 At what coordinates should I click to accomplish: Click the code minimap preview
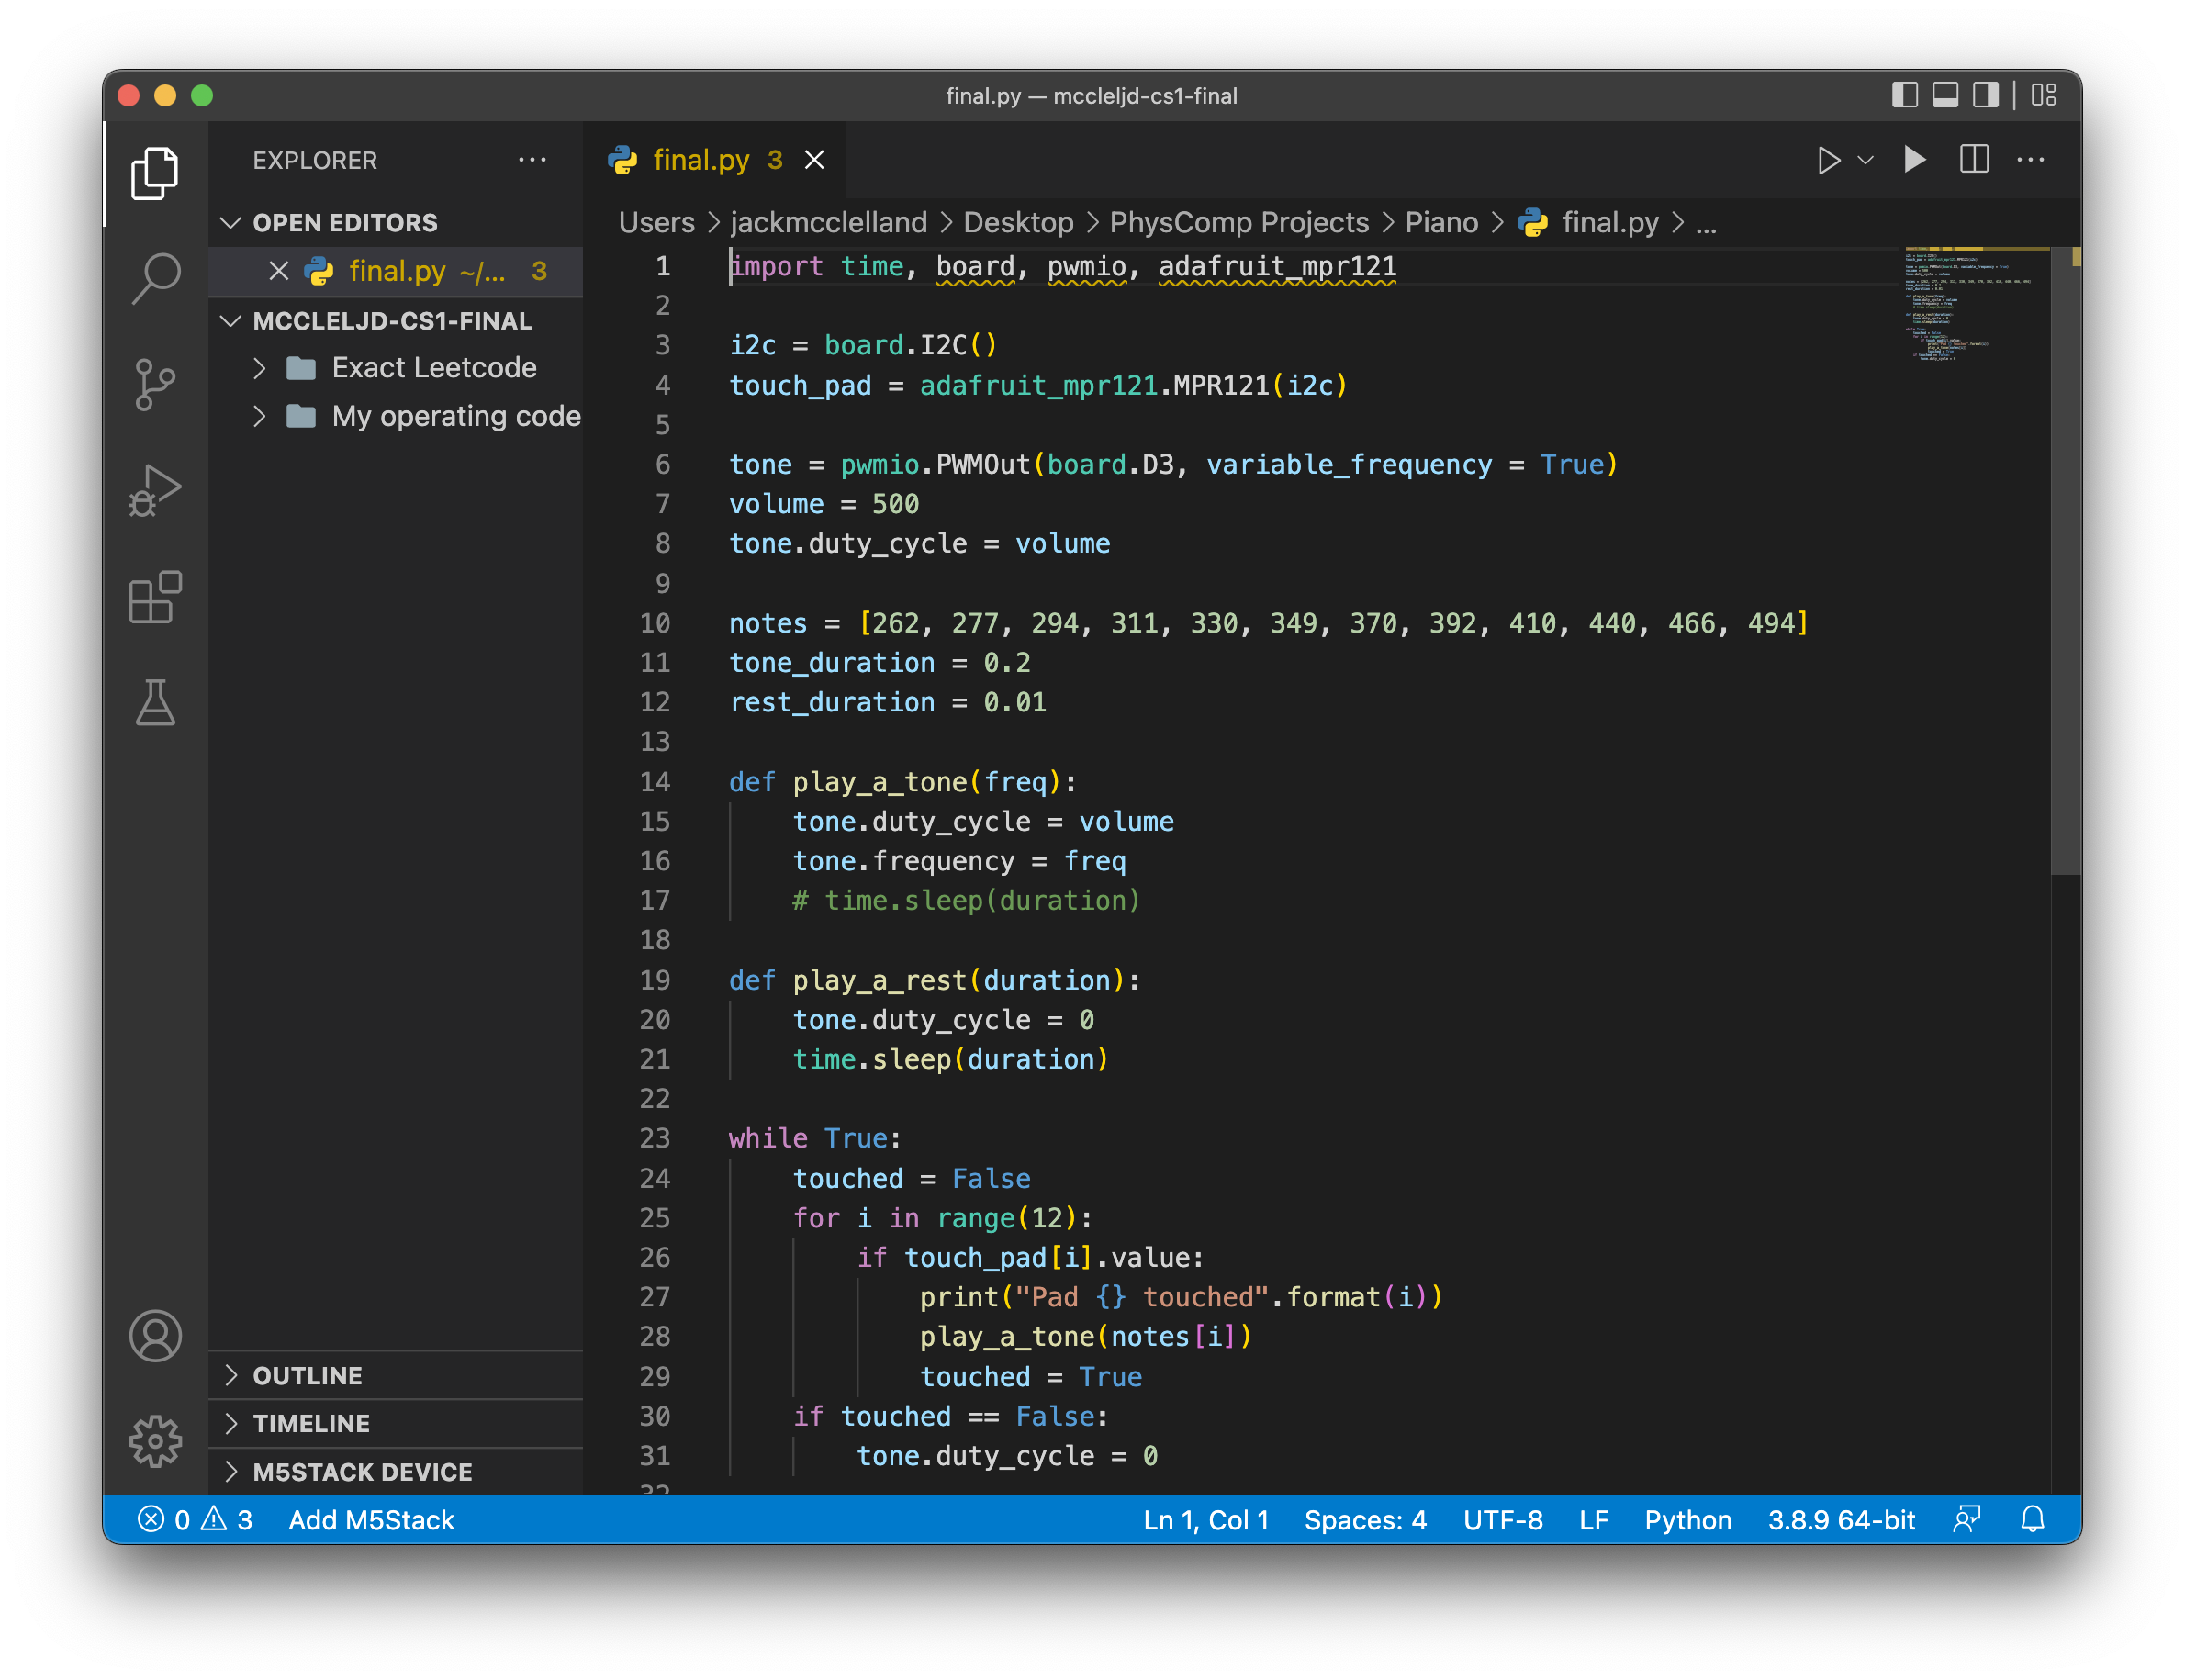click(x=1970, y=305)
